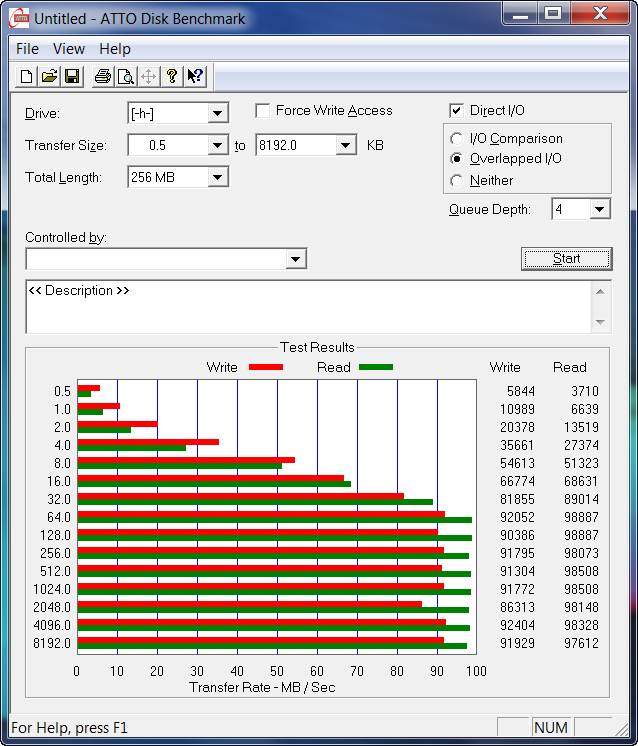Click the write value 10989
This screenshot has width=638, height=746.
click(517, 409)
